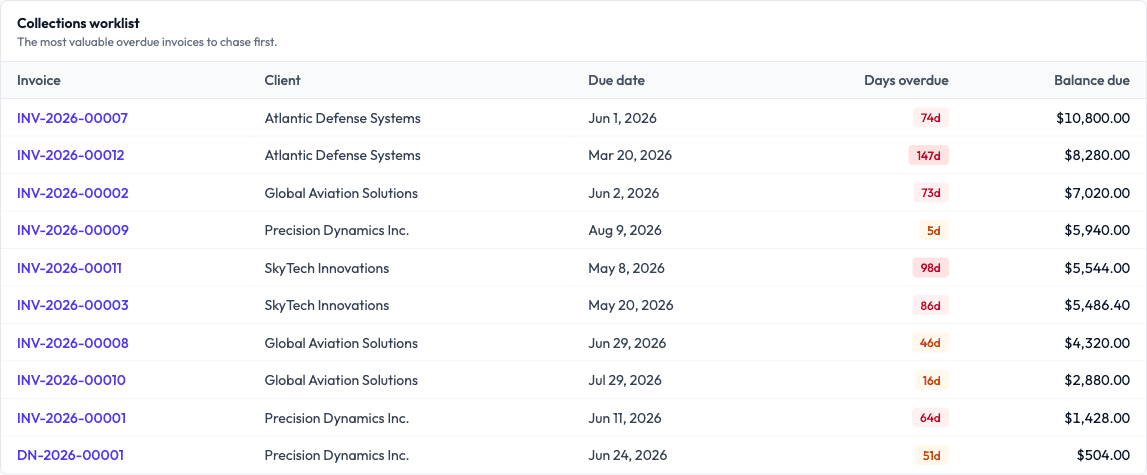The image size is (1147, 475).
Task: Click the $10,800.00 balance amount
Action: 1093,118
